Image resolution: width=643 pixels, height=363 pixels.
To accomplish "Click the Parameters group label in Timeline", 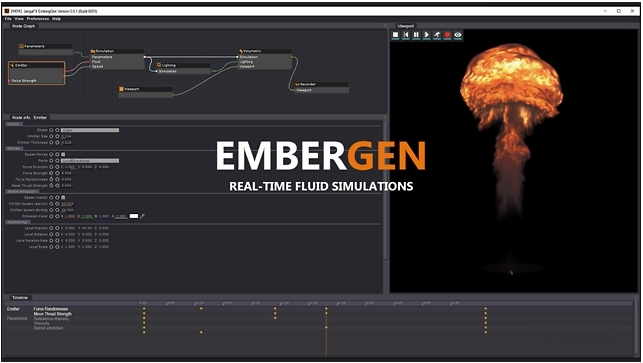I will click(x=17, y=319).
